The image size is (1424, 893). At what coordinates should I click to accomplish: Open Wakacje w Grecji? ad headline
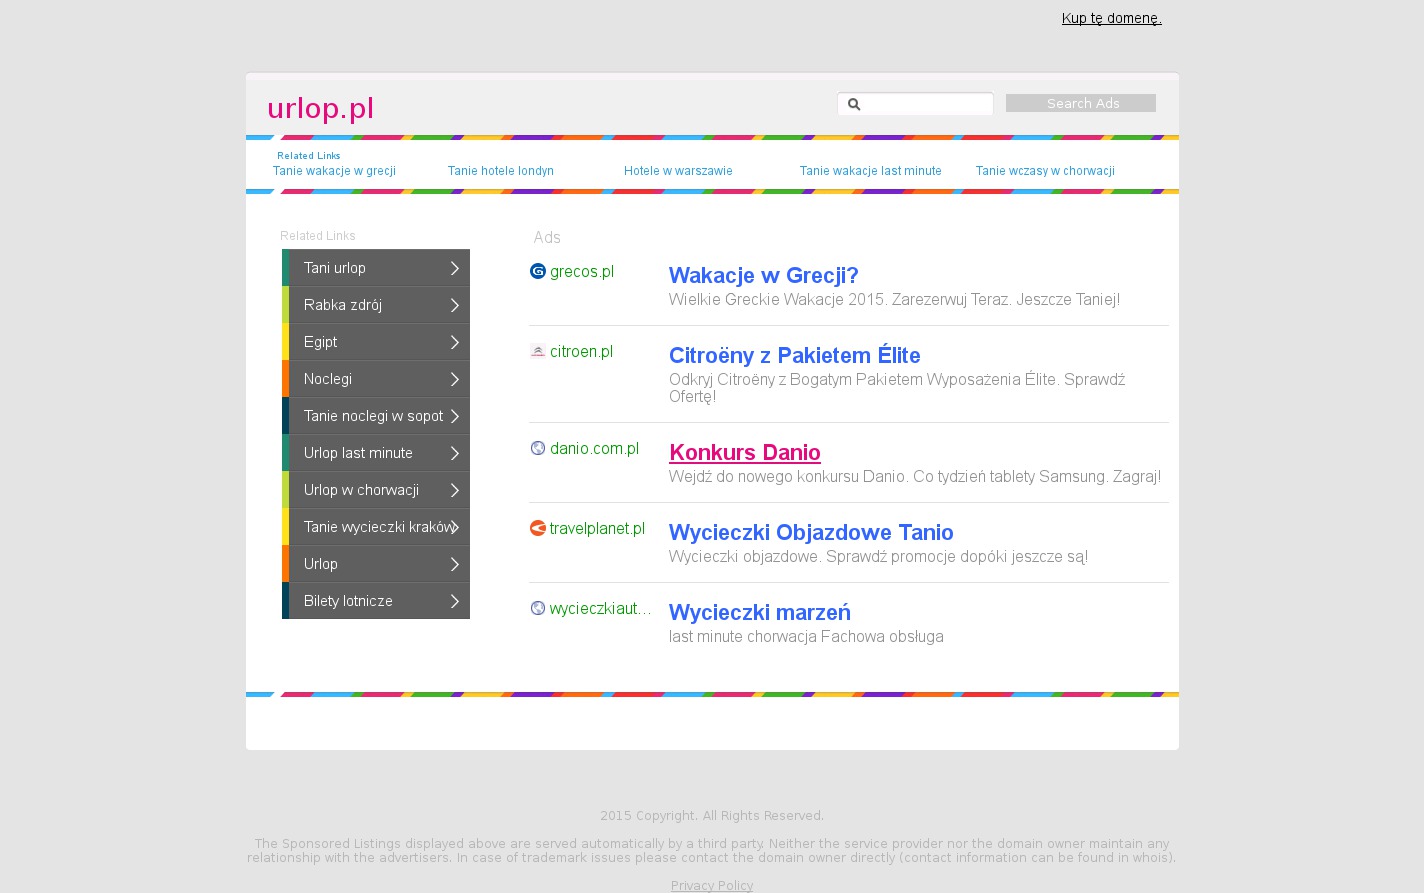pyautogui.click(x=763, y=275)
